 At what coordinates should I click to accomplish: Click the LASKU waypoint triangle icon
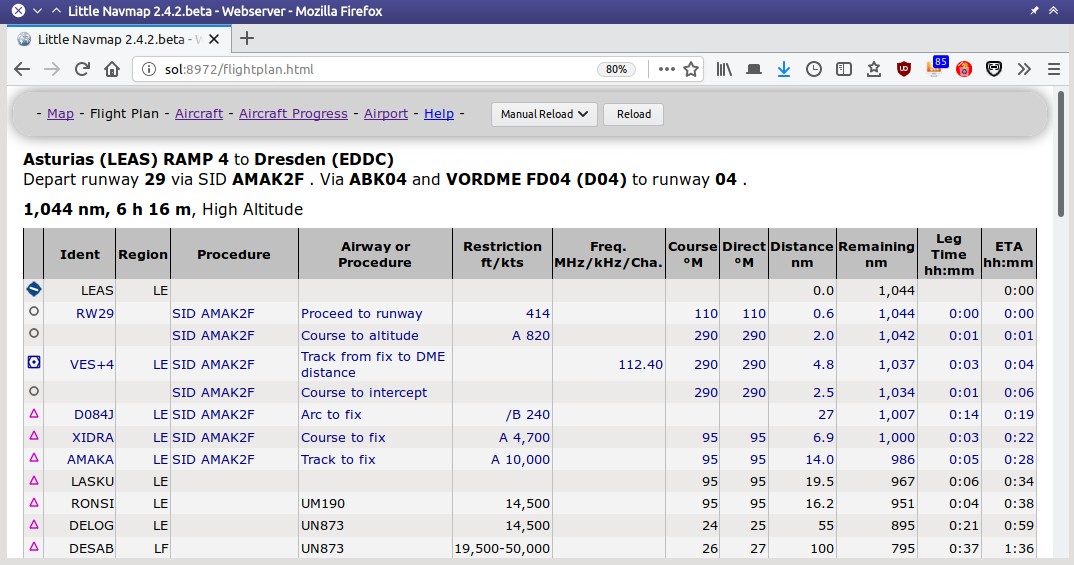tap(34, 481)
